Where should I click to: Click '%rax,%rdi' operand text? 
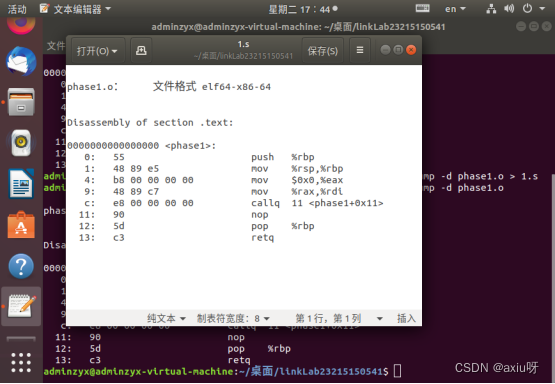pos(317,191)
